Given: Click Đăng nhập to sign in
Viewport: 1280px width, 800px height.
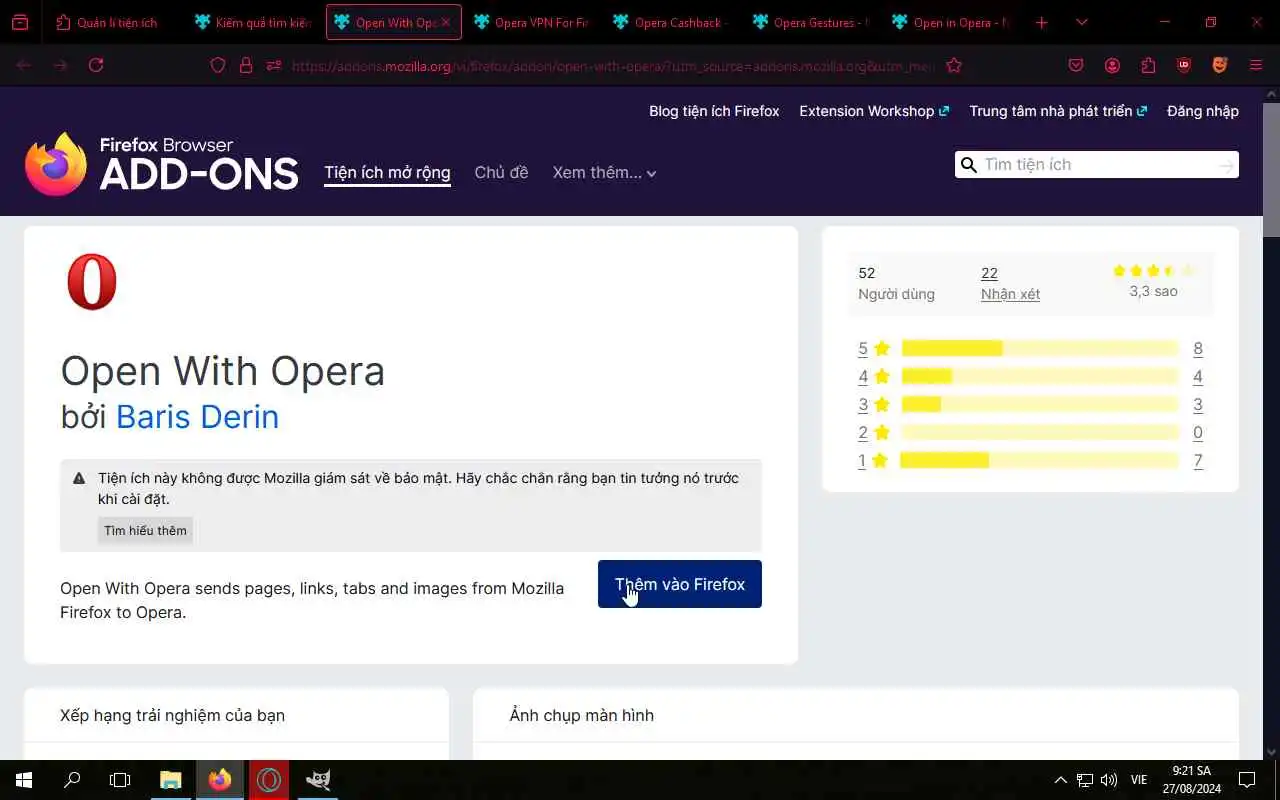Looking at the screenshot, I should click(1203, 111).
